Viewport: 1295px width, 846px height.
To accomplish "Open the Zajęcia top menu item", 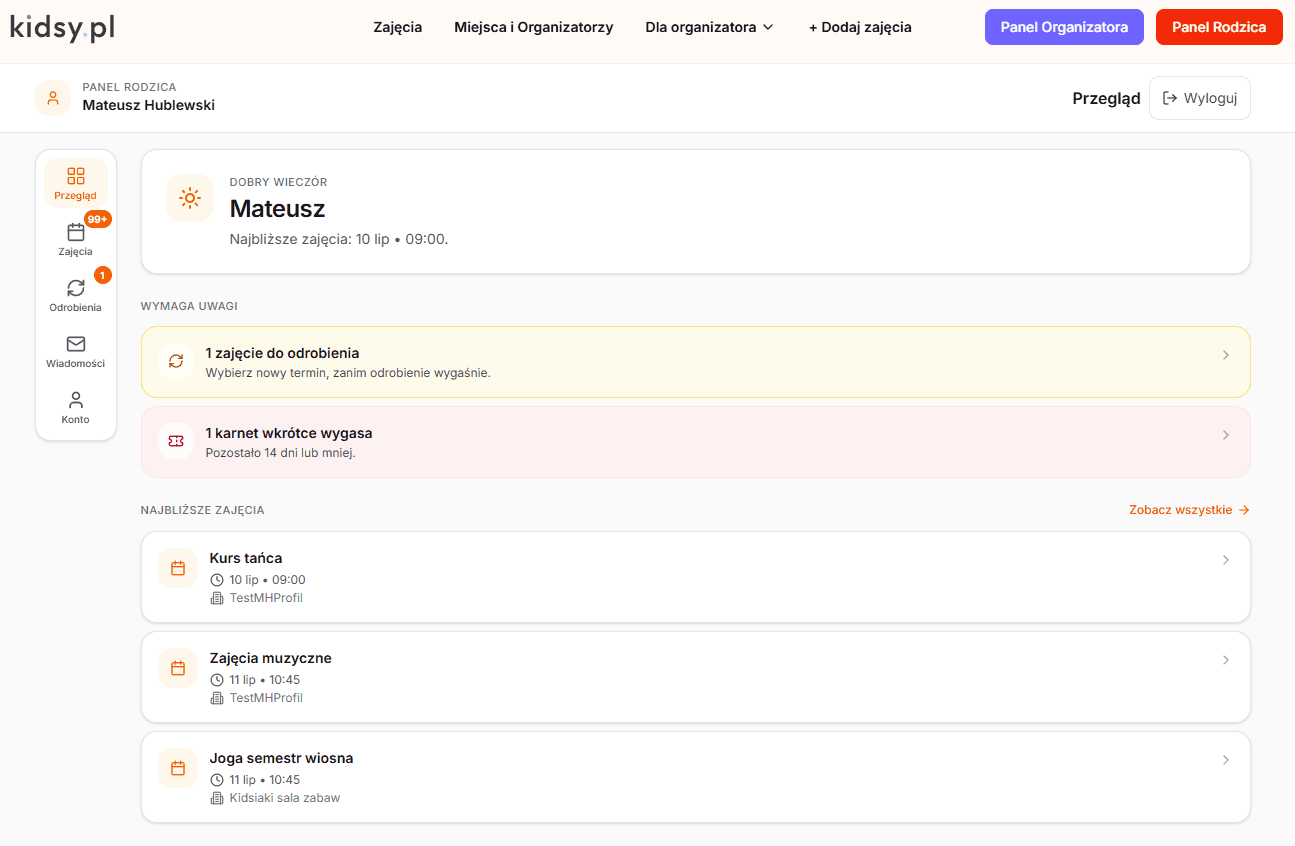I will (x=398, y=27).
